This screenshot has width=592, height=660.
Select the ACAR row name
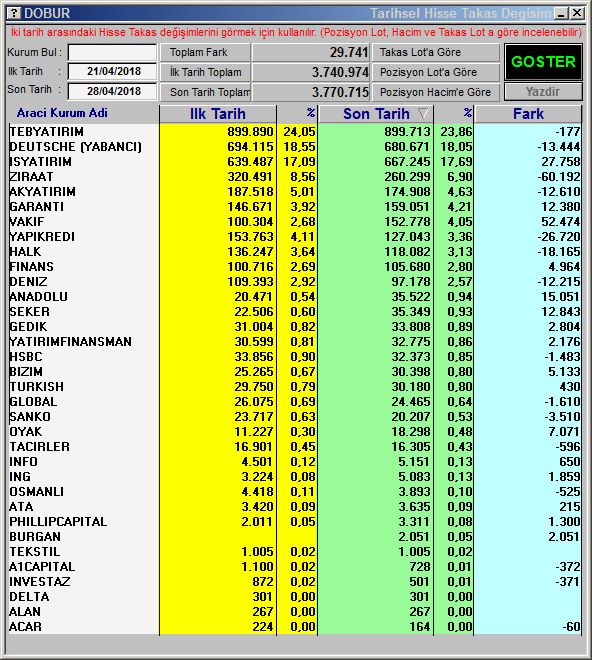(x=26, y=627)
